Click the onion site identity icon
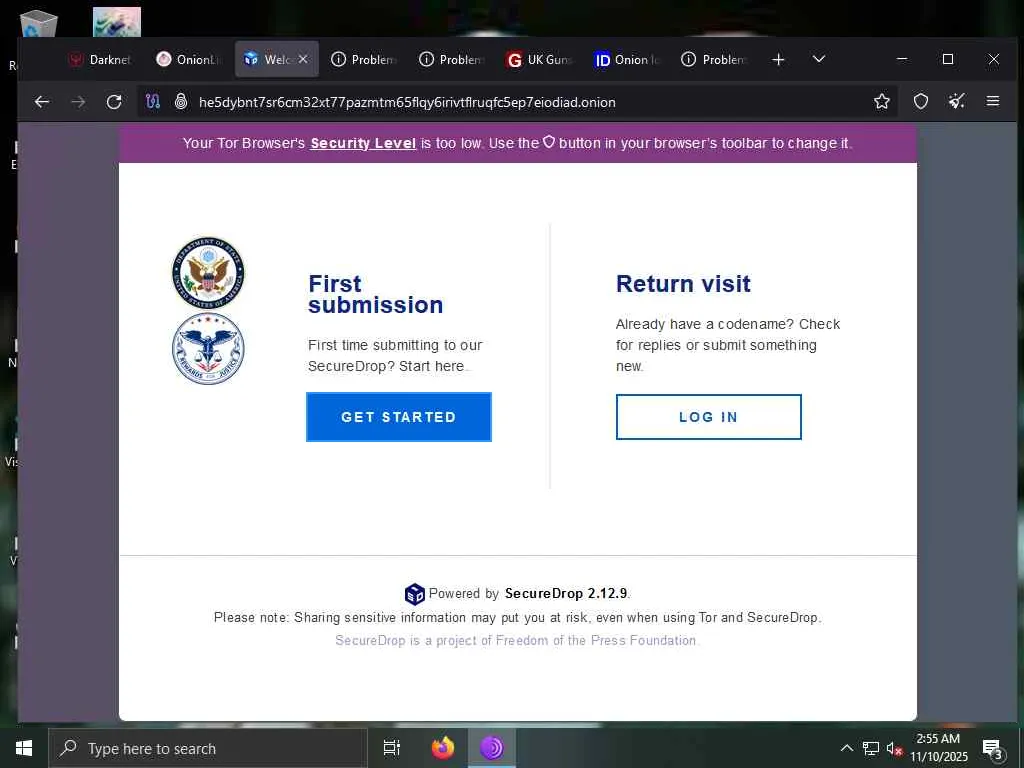Image resolution: width=1024 pixels, height=768 pixels. tap(181, 102)
